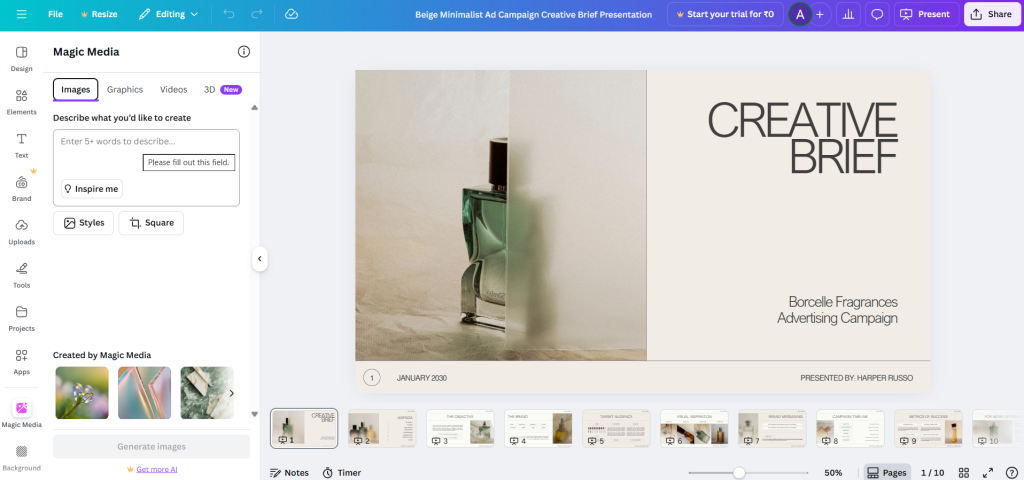The width and height of the screenshot is (1024, 480).
Task: Open the Background panel
Action: pos(22,457)
